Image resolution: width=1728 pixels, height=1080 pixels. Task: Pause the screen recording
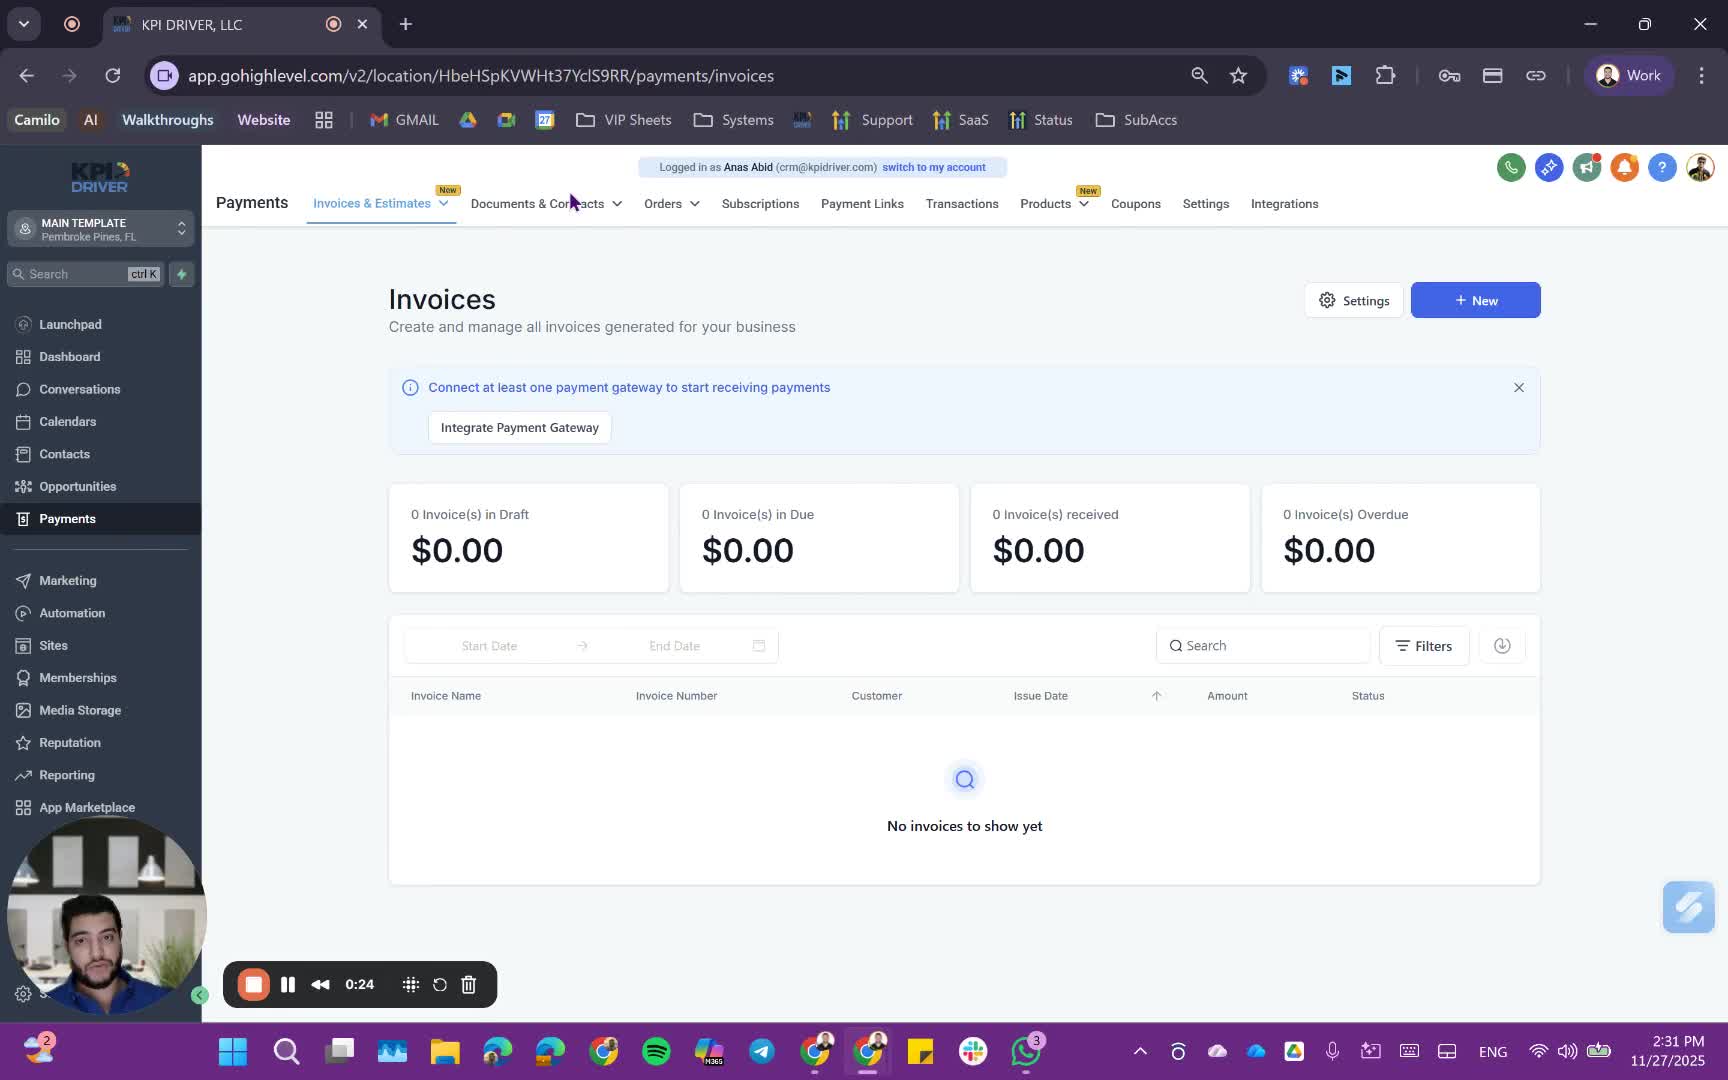[288, 985]
